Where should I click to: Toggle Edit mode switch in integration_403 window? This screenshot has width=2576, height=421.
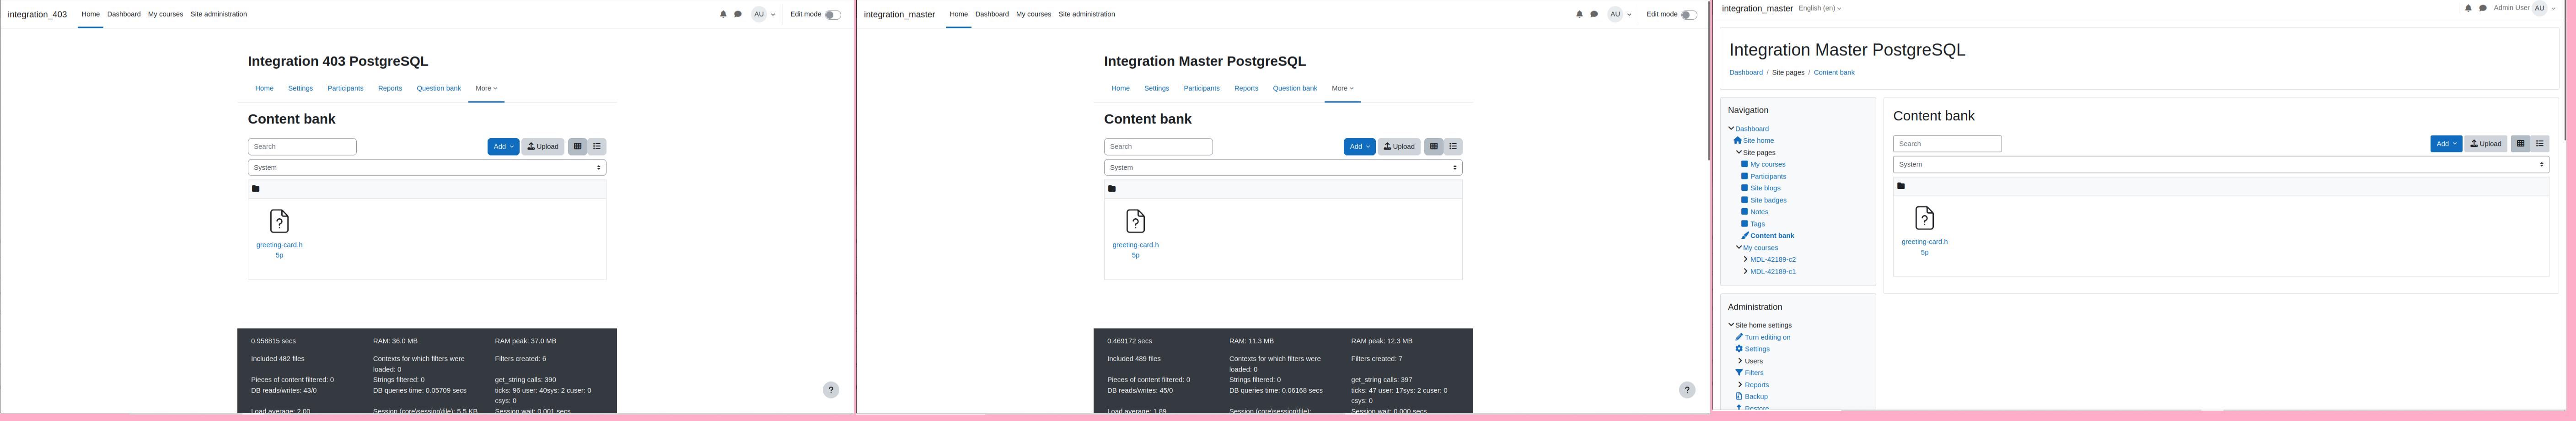(x=833, y=15)
